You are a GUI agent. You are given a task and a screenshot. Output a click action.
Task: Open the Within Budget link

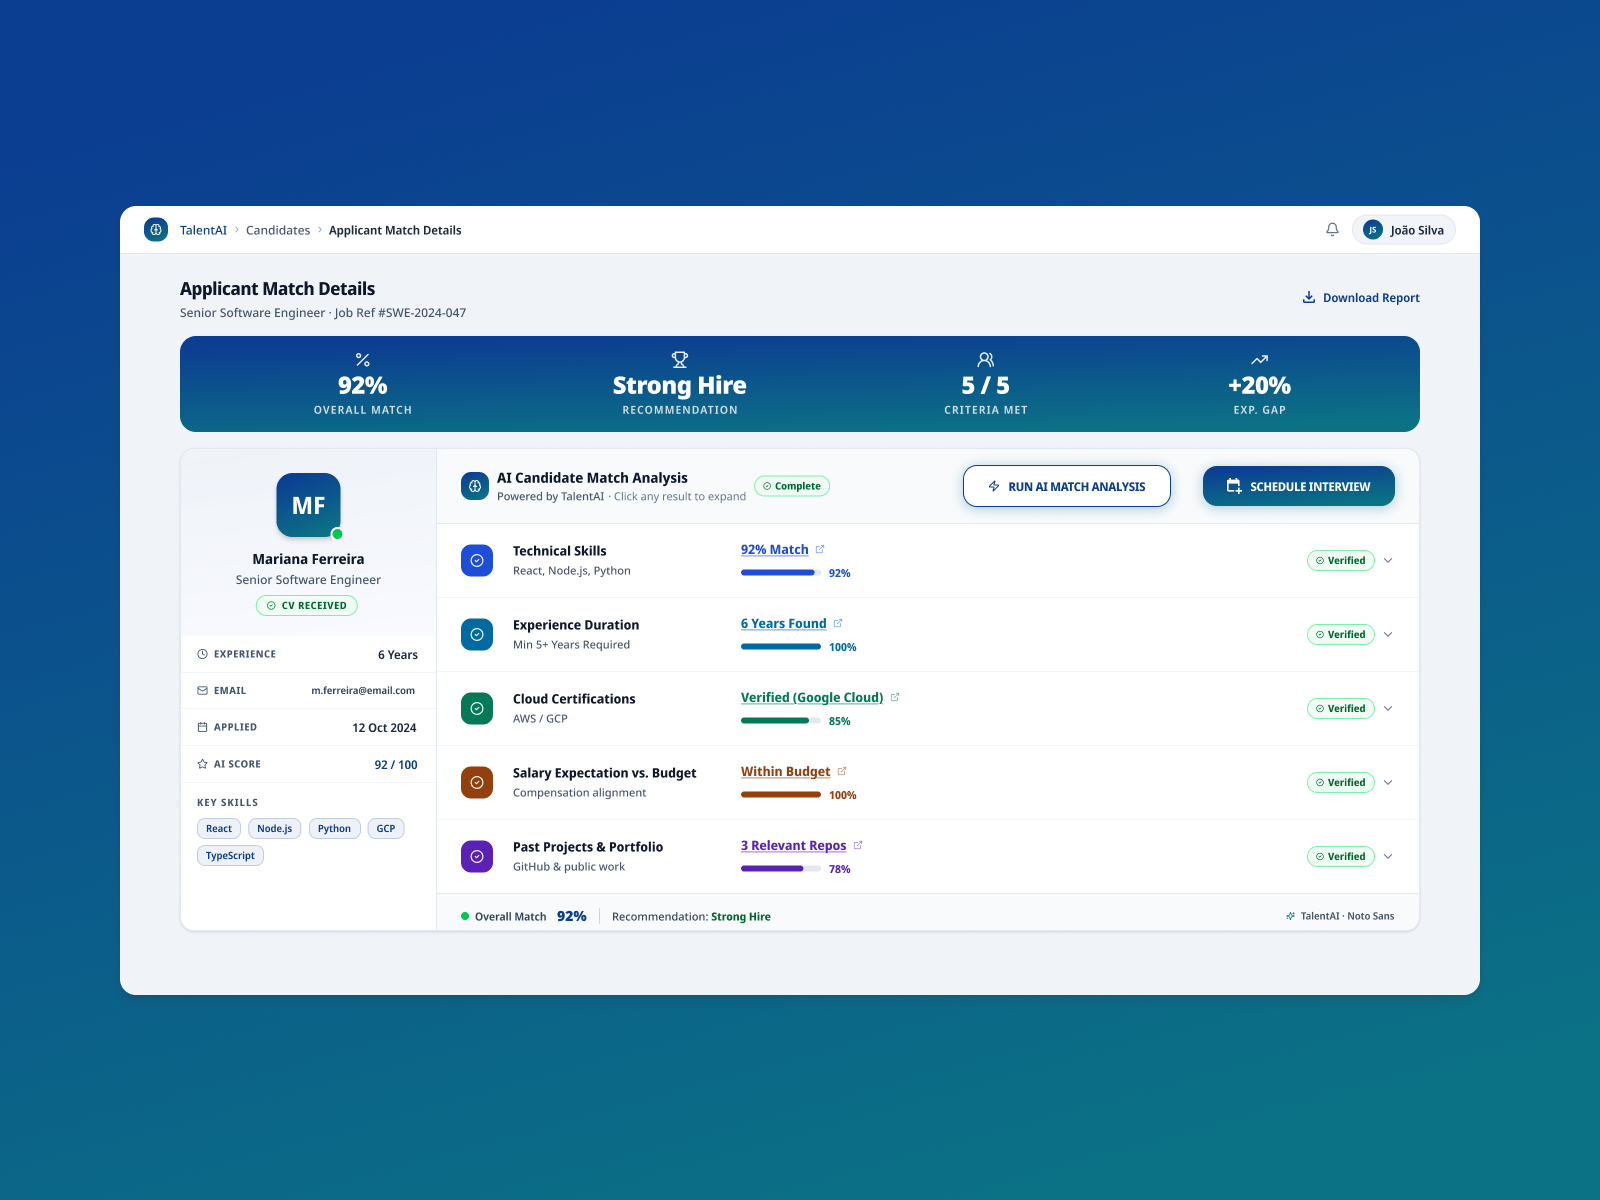786,771
